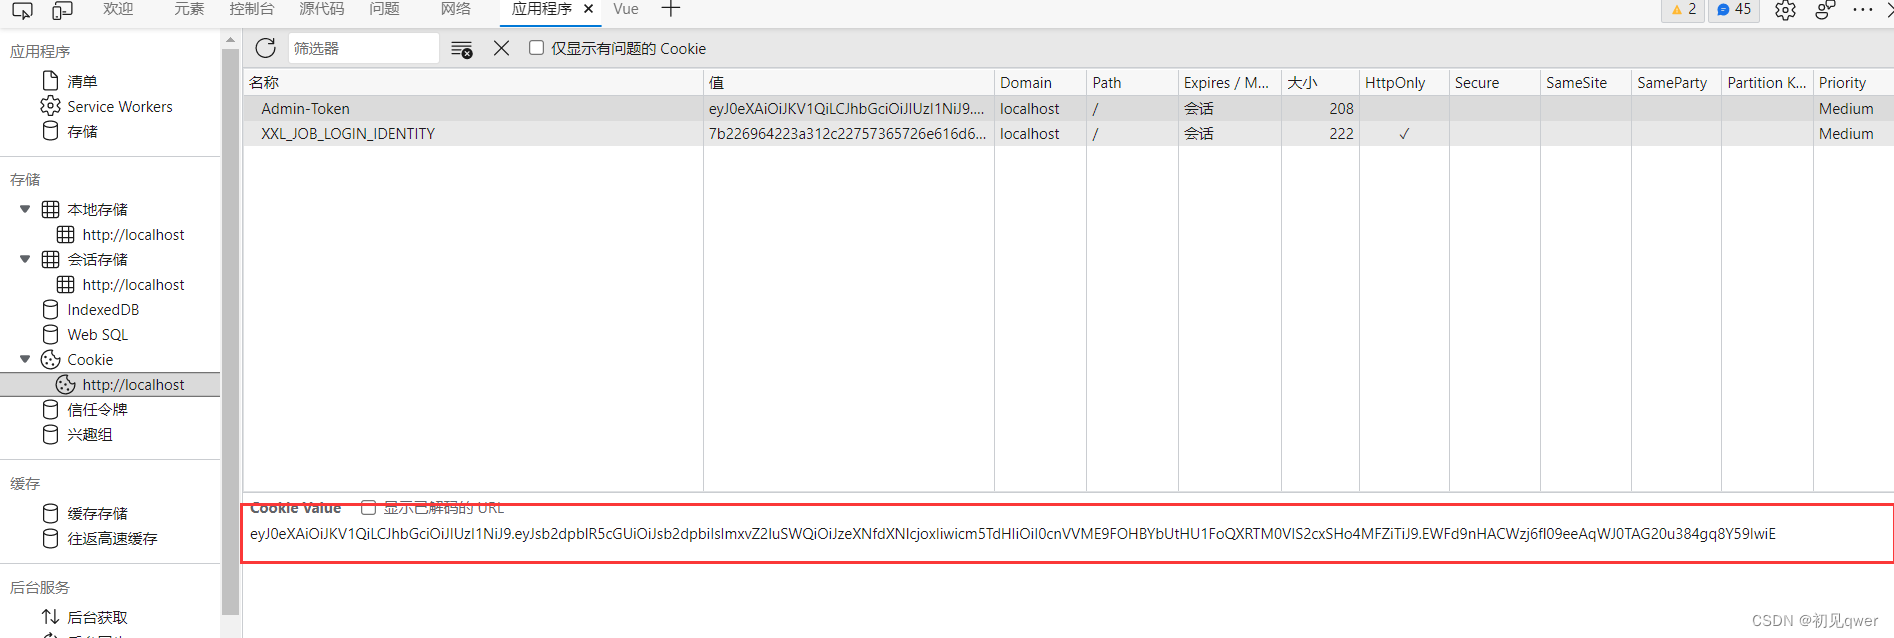Select http://localhost under 本地存储
Screen dimensions: 1894x638
coord(133,234)
